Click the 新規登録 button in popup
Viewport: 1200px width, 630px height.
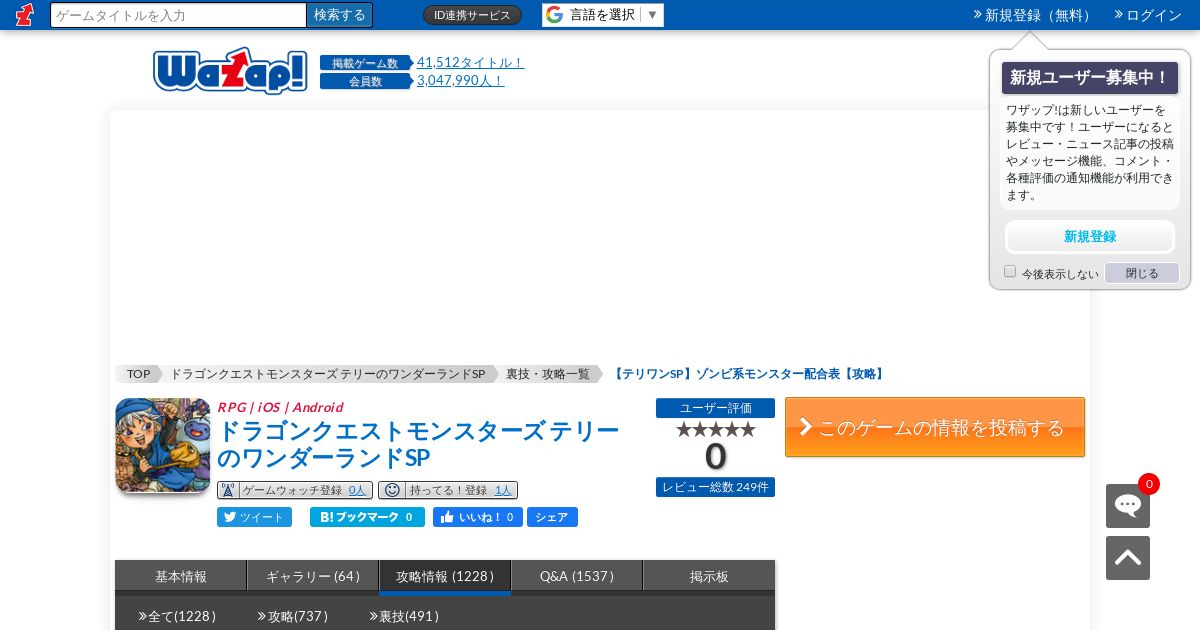(x=1090, y=237)
